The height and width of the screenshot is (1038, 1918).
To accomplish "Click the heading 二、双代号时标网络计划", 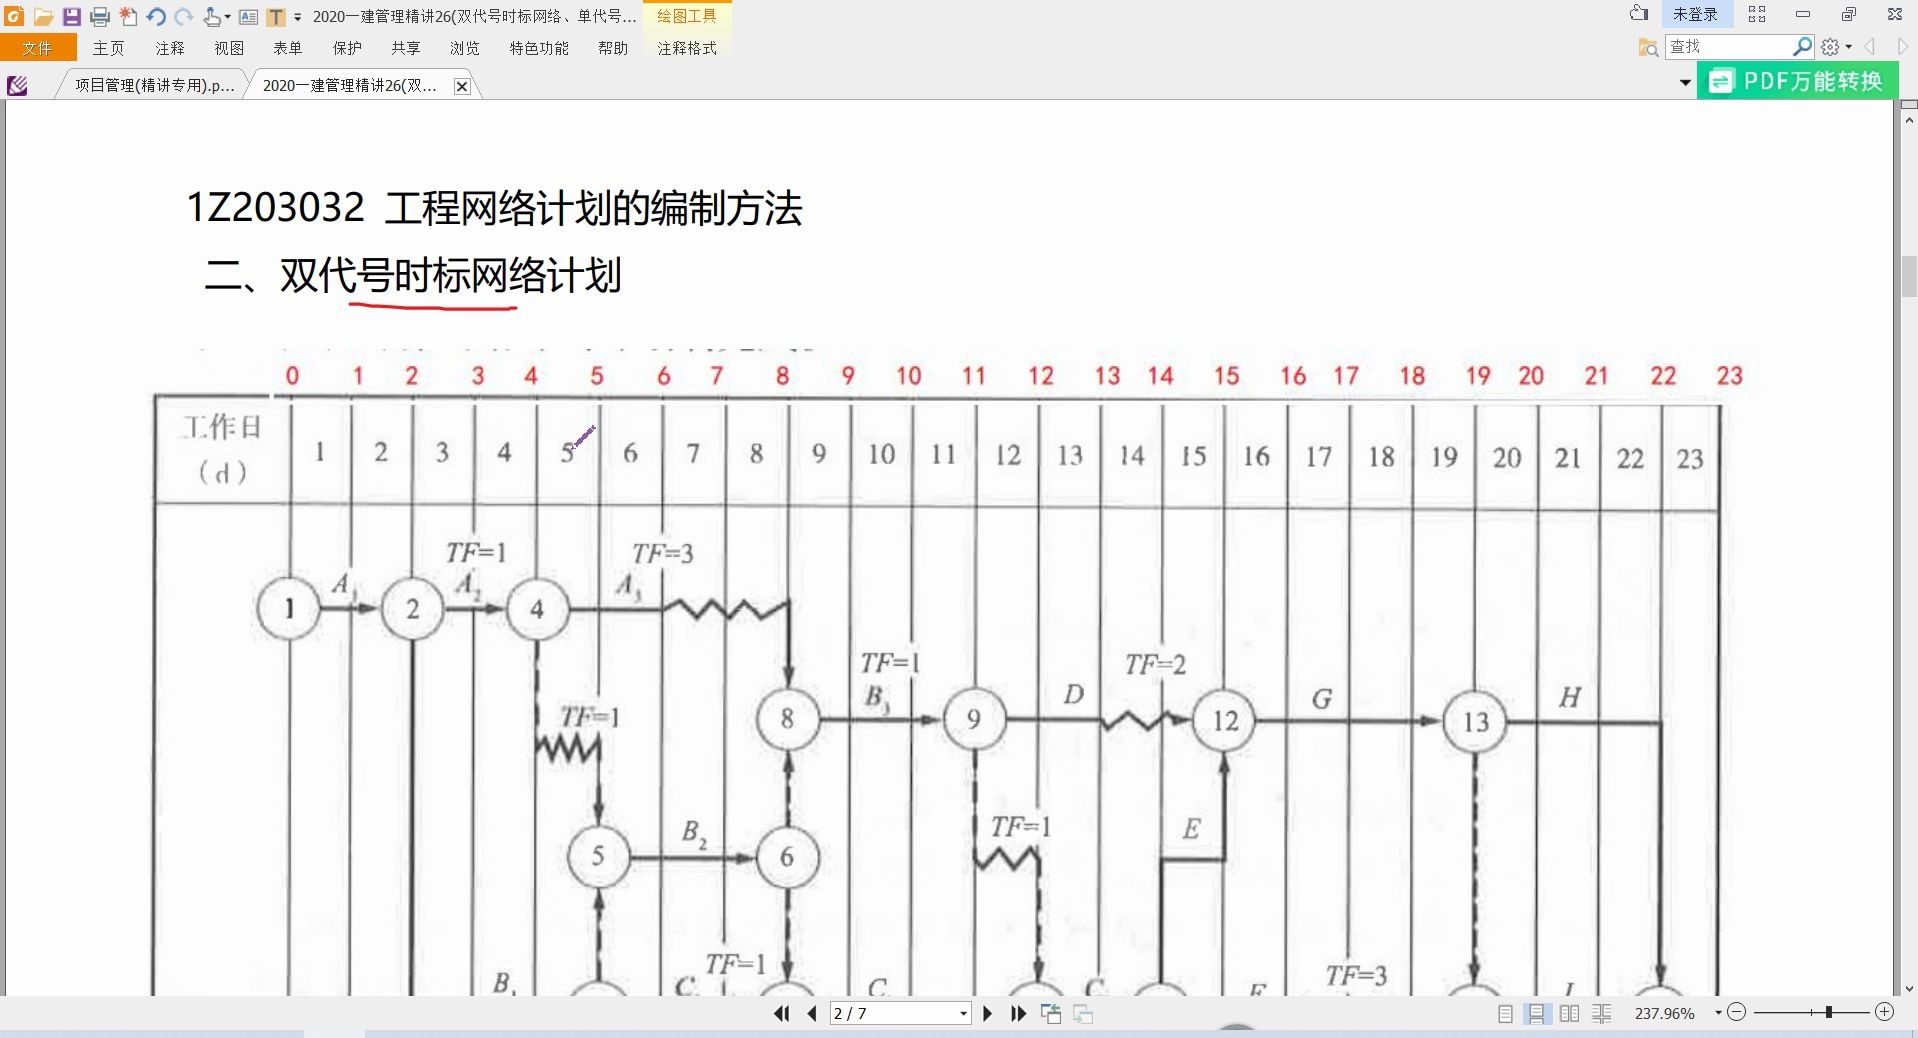I will tap(413, 275).
